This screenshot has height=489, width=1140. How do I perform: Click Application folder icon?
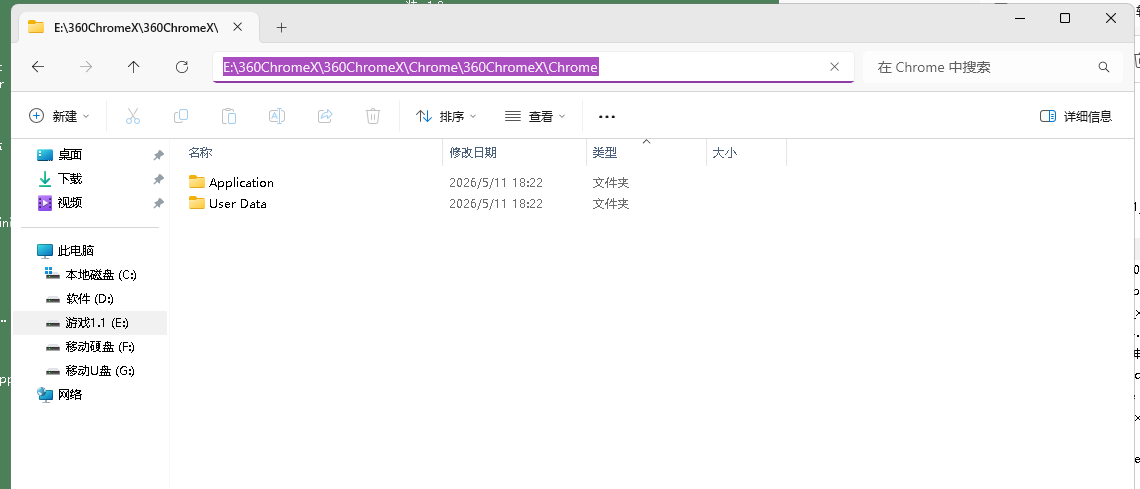196,182
